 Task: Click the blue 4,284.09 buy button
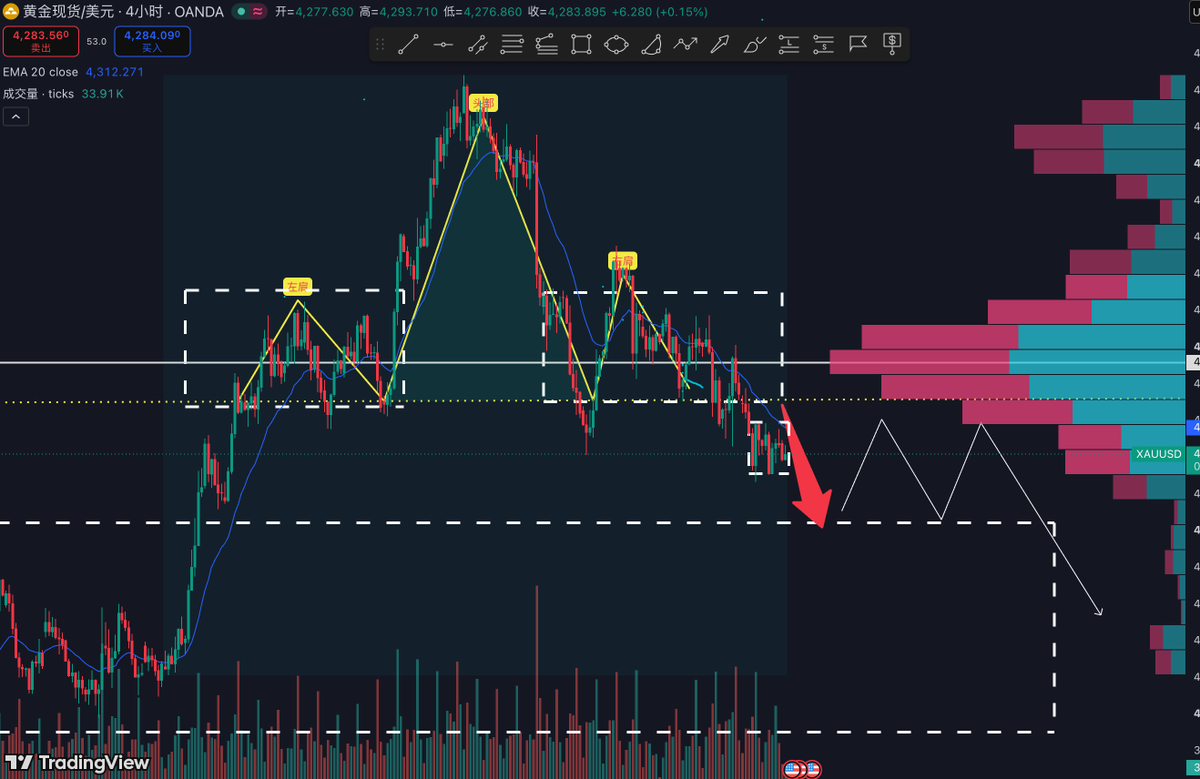(x=152, y=41)
